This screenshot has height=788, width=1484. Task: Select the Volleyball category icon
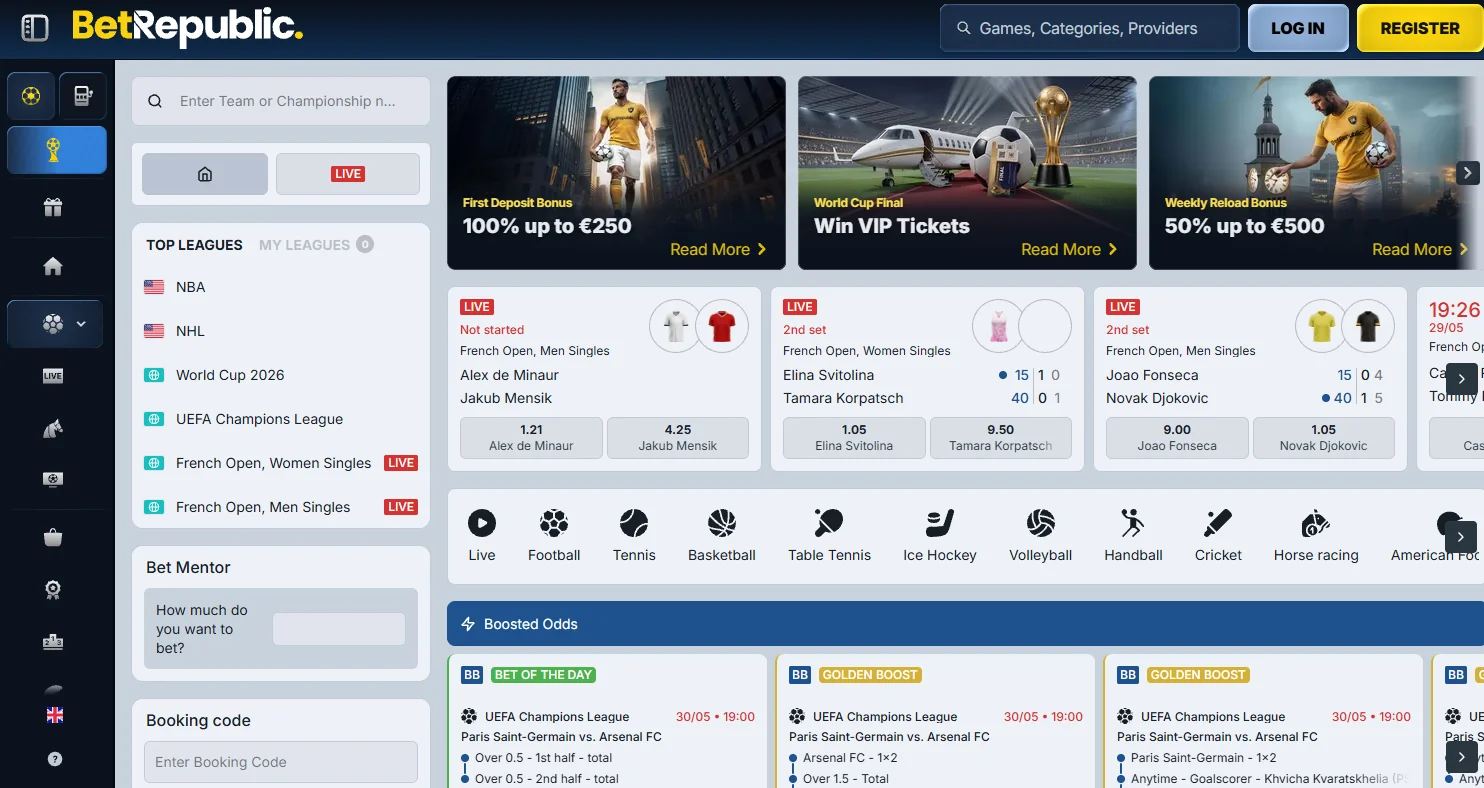(1041, 534)
